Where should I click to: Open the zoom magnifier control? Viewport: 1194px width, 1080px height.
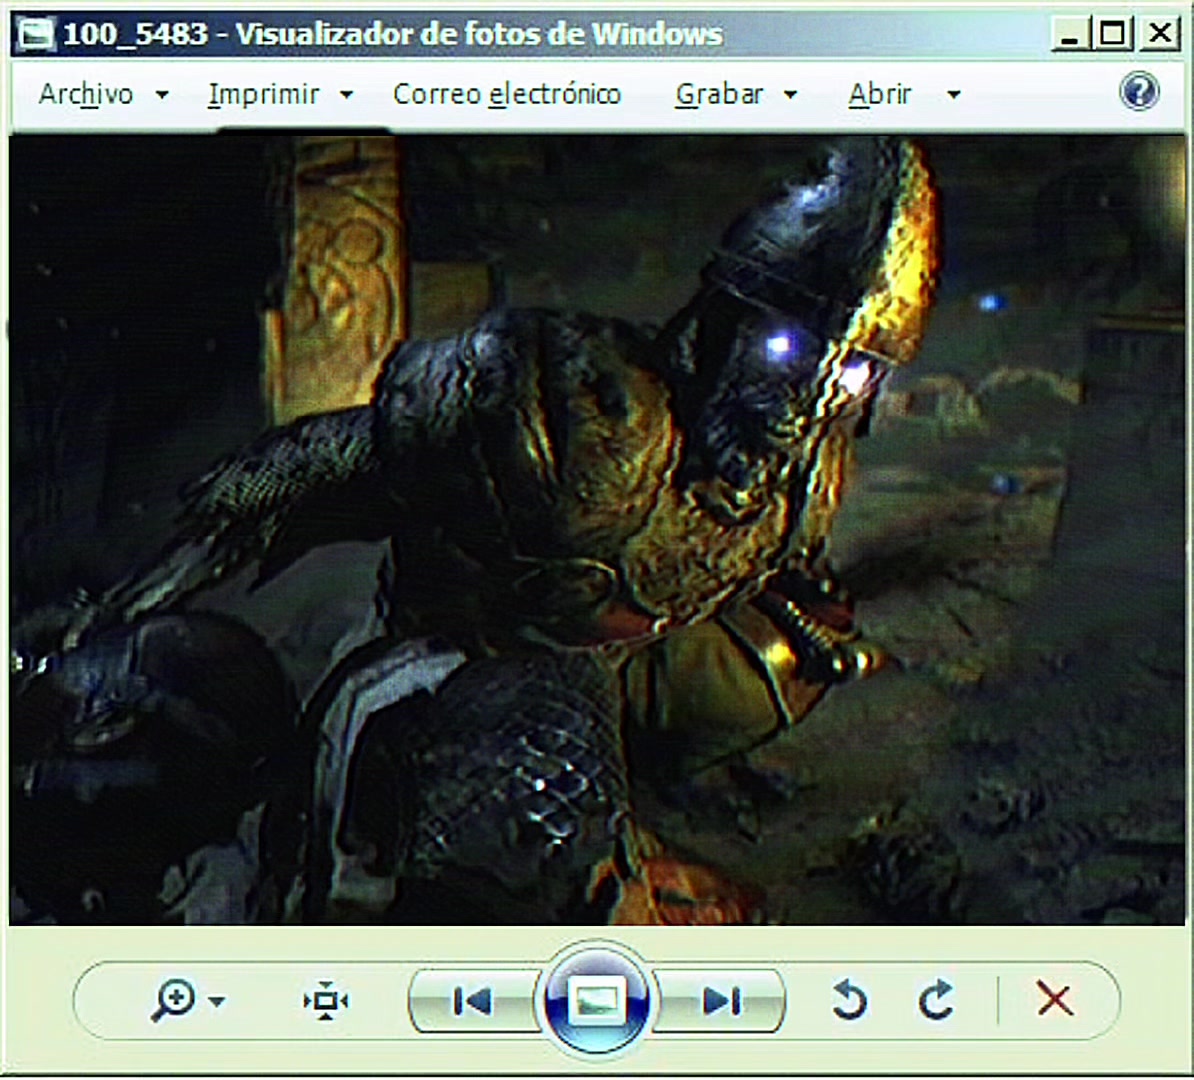point(174,1000)
